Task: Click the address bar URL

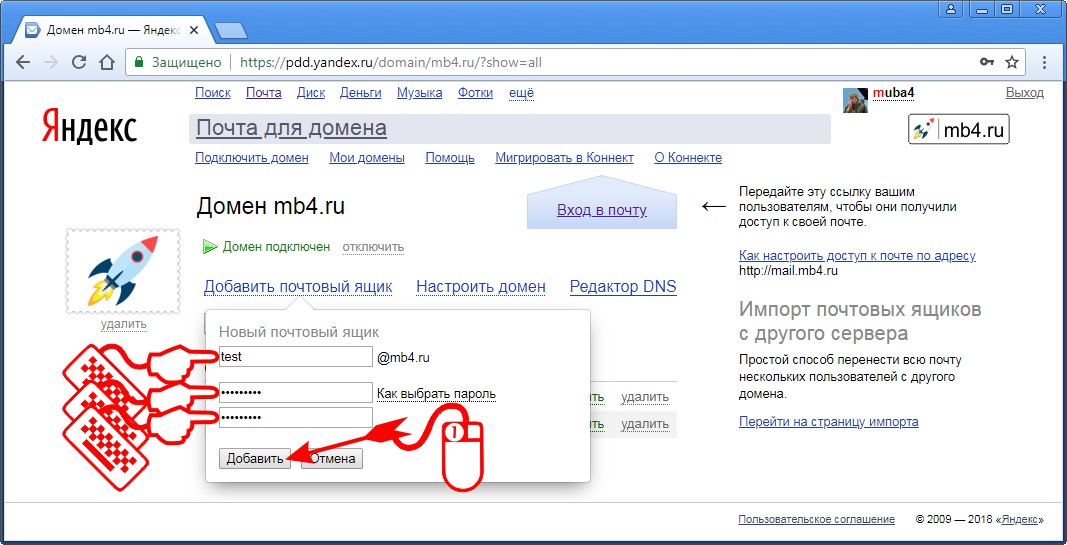Action: click(391, 63)
